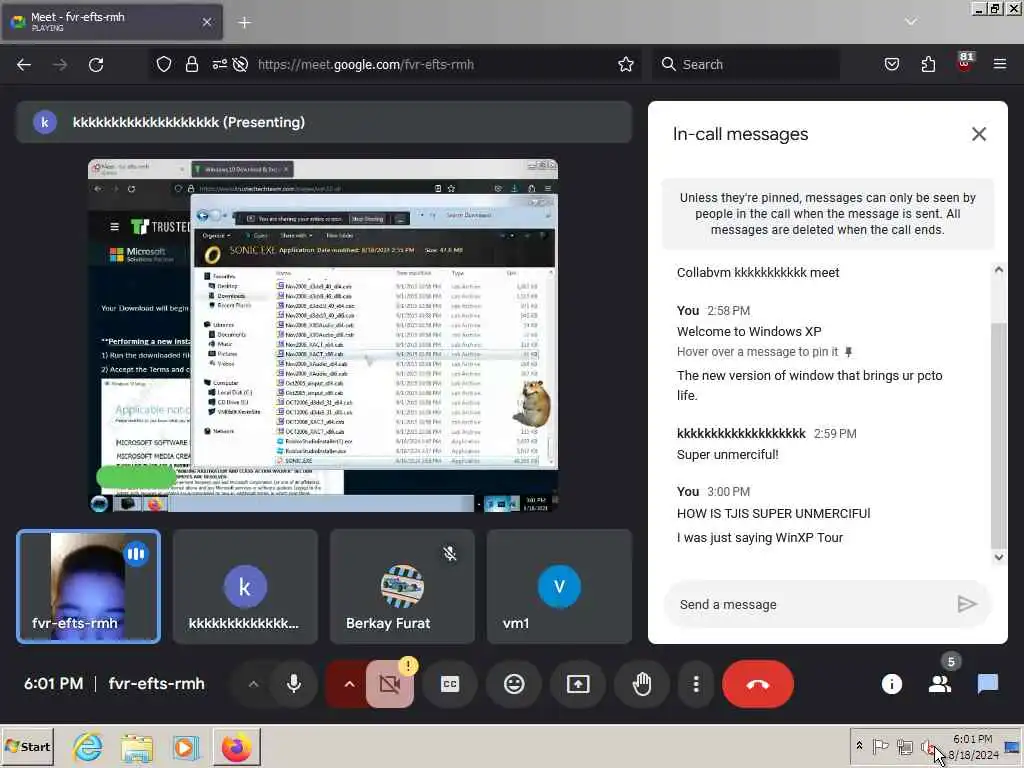Click the red extension badge showing 81
This screenshot has height=768, width=1024.
pyautogui.click(x=965, y=62)
